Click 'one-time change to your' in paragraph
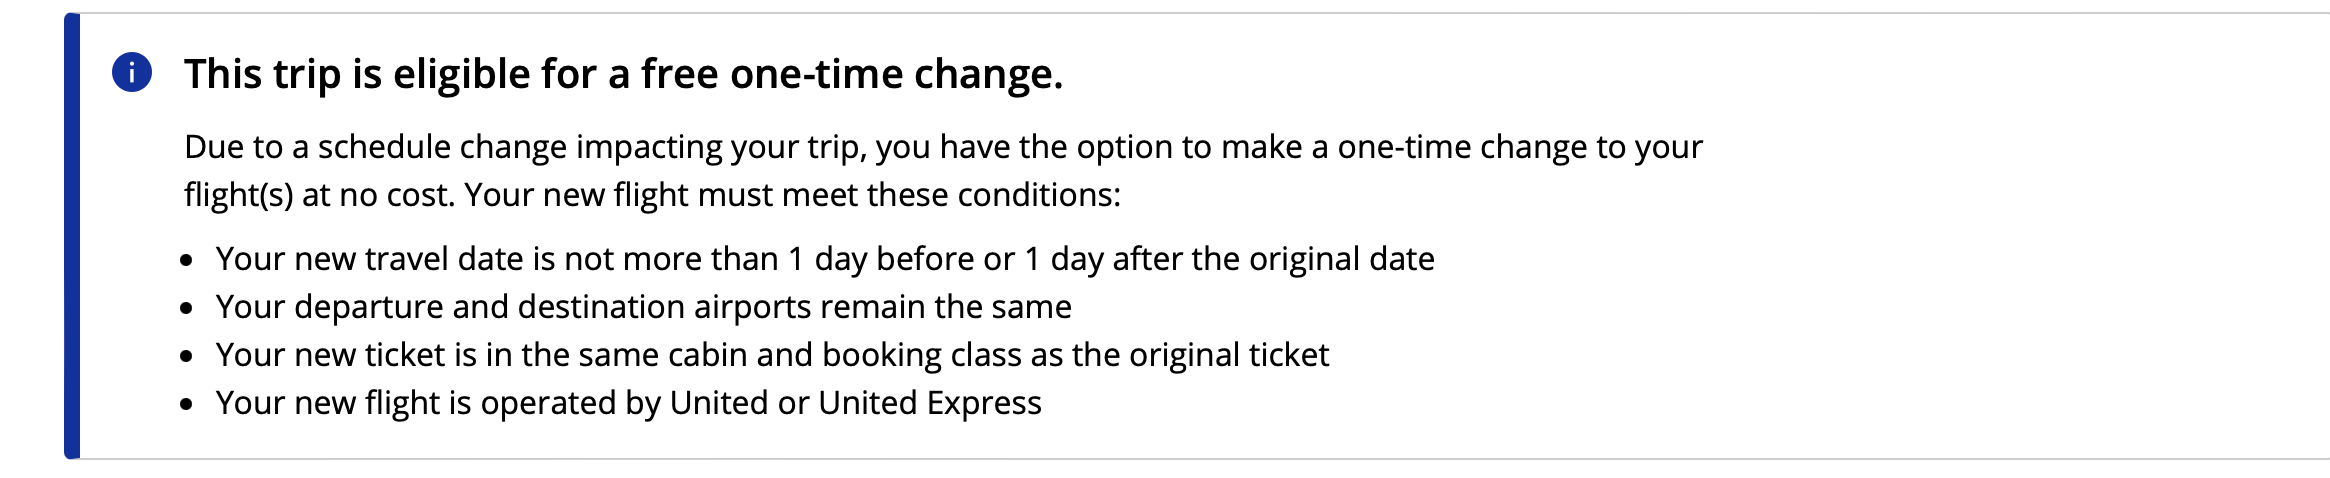The height and width of the screenshot is (478, 2330). (x=1520, y=147)
